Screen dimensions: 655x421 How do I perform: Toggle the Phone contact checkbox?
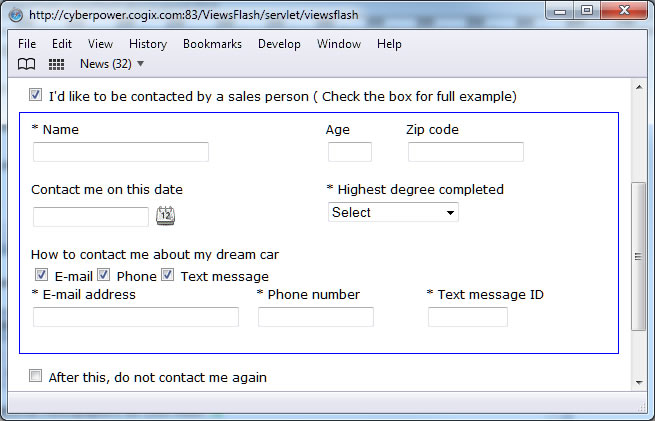click(x=103, y=275)
